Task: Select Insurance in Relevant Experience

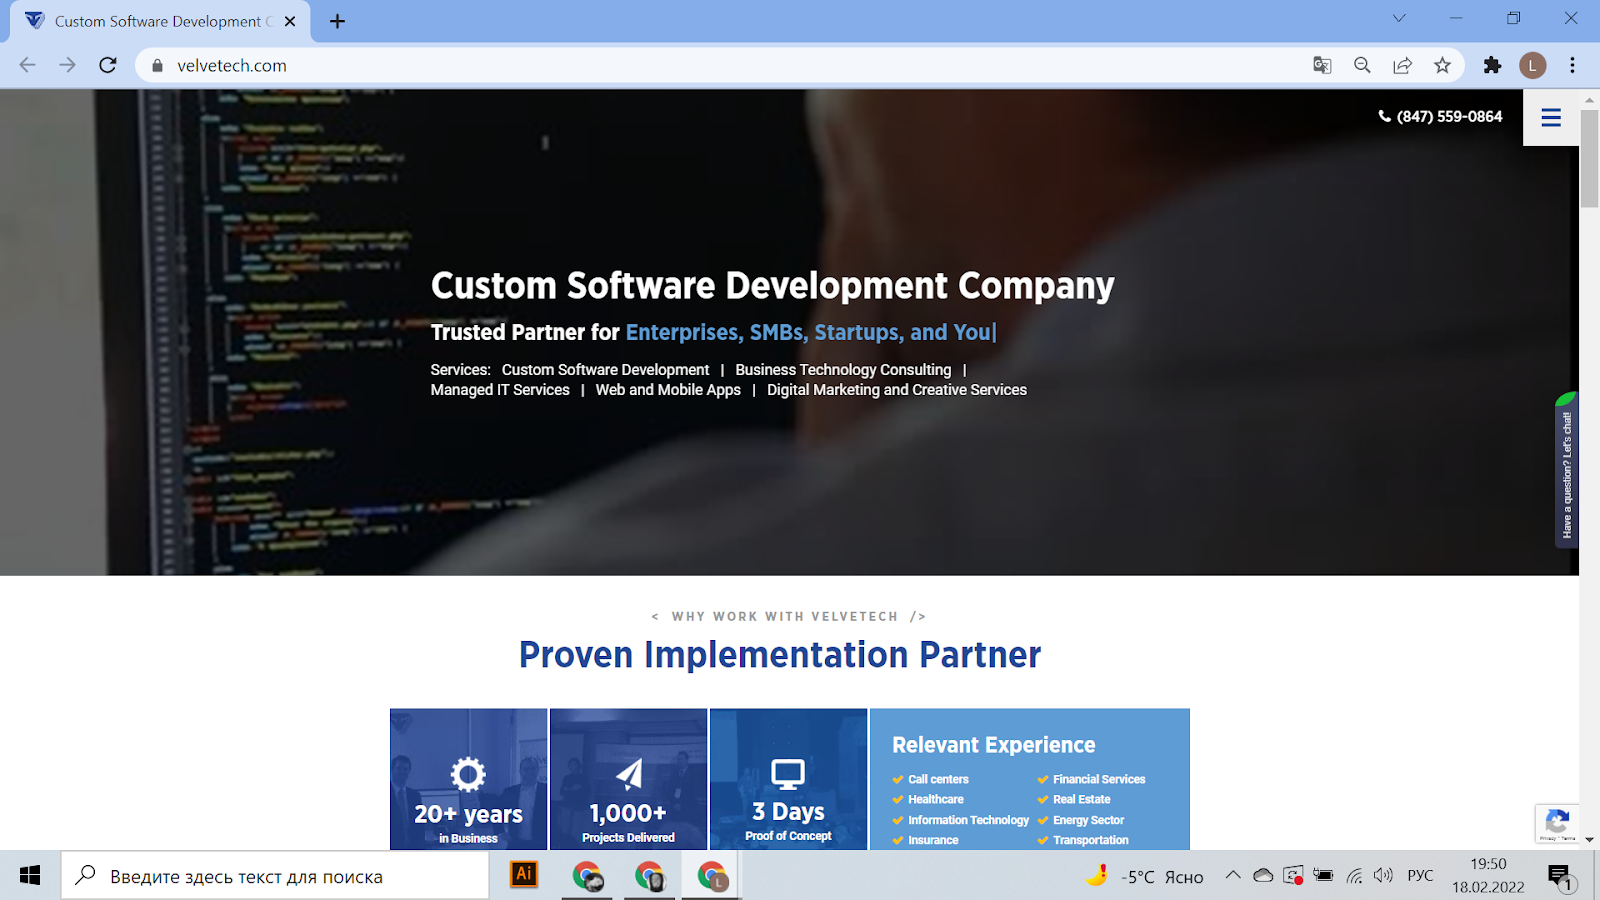Action: click(x=933, y=840)
